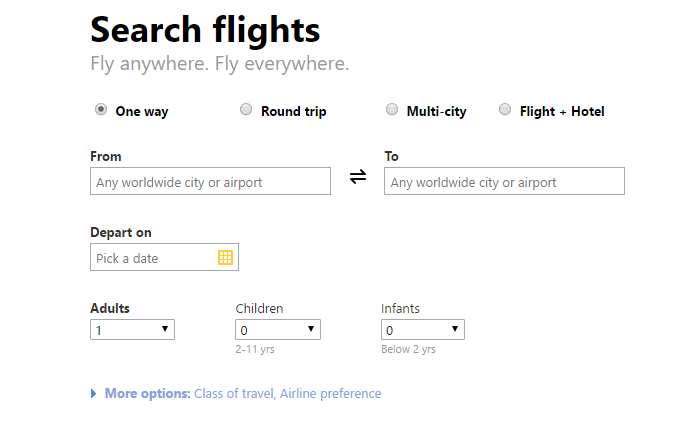Click the From city input field

point(210,182)
